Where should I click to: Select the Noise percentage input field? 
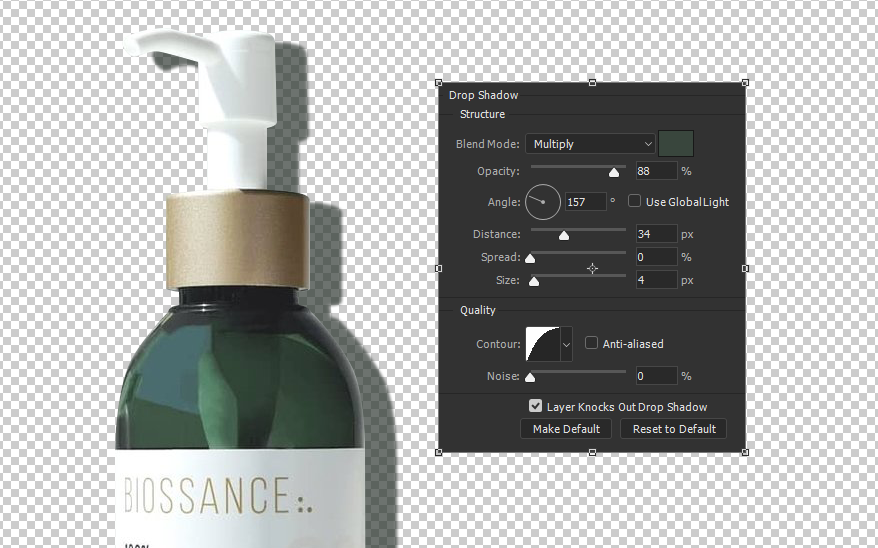pyautogui.click(x=656, y=376)
